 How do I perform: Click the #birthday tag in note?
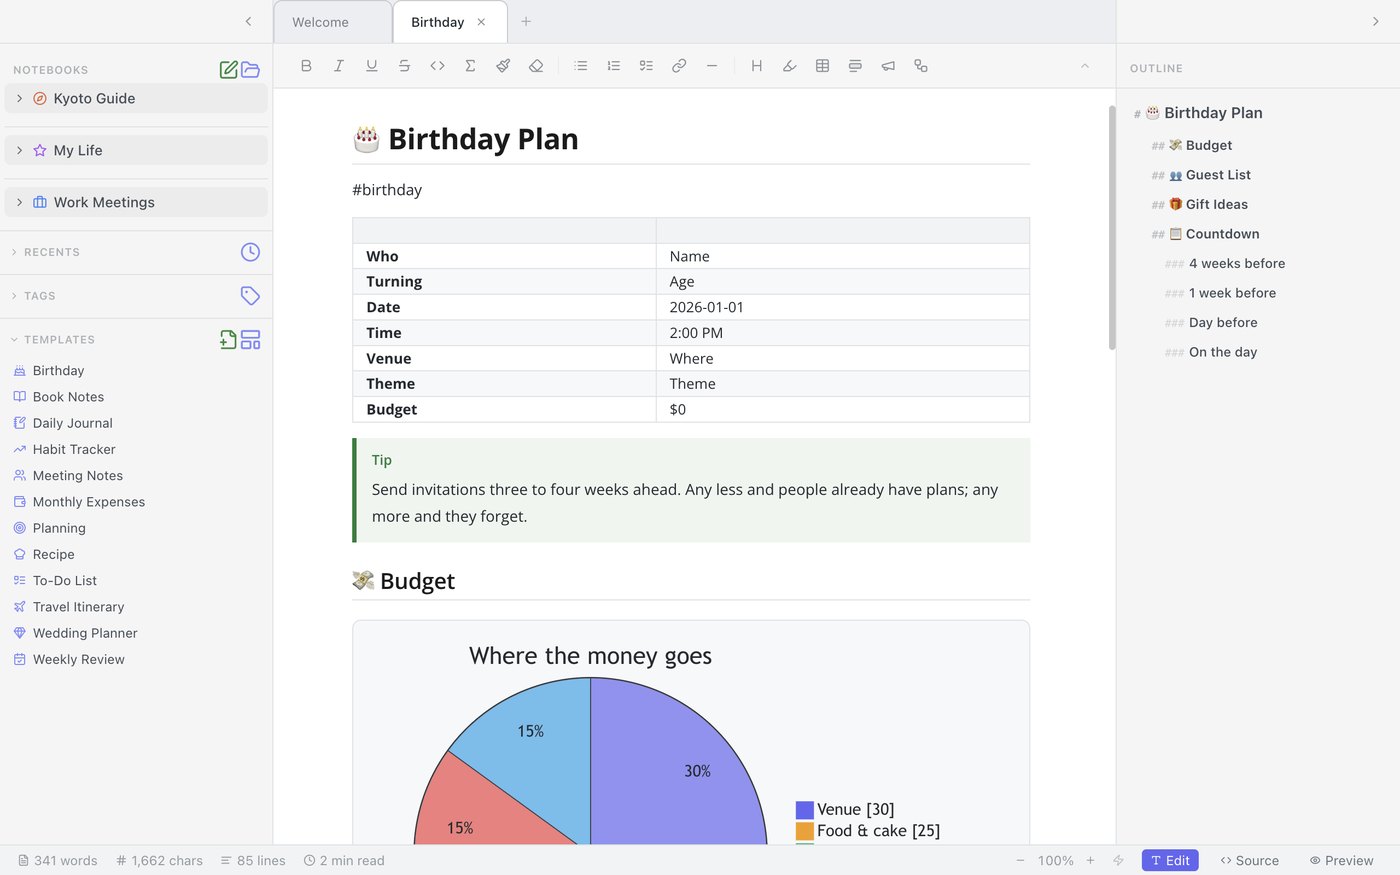tap(387, 190)
